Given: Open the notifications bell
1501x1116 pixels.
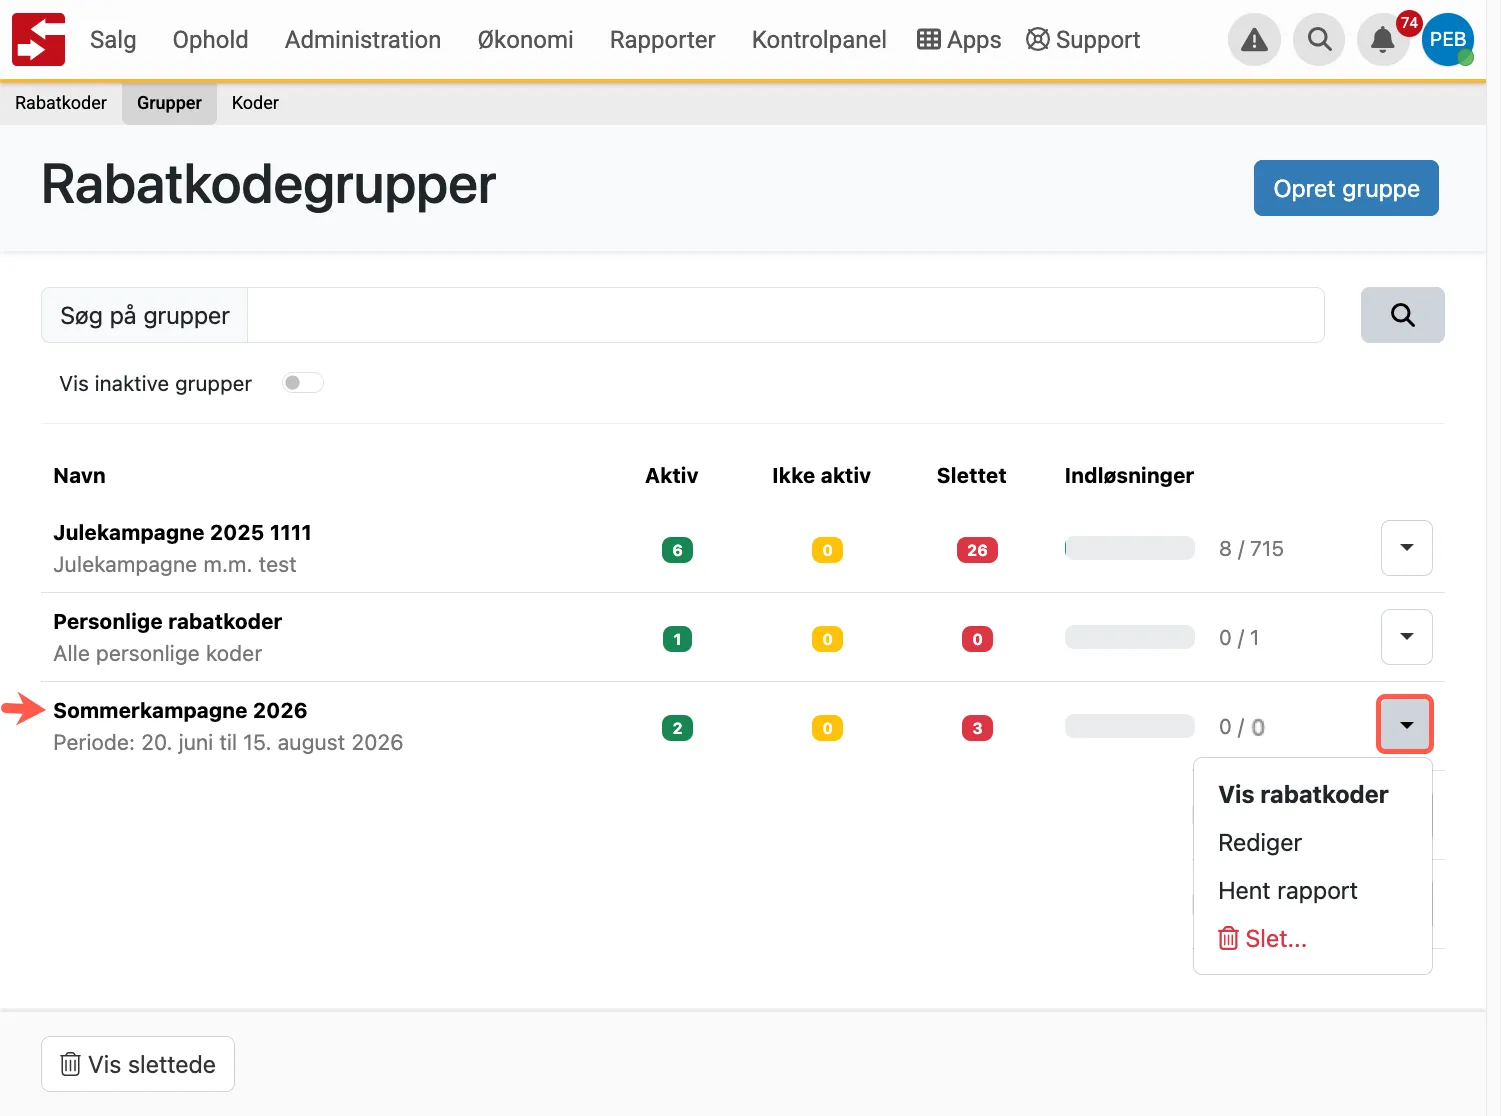Looking at the screenshot, I should pos(1383,40).
